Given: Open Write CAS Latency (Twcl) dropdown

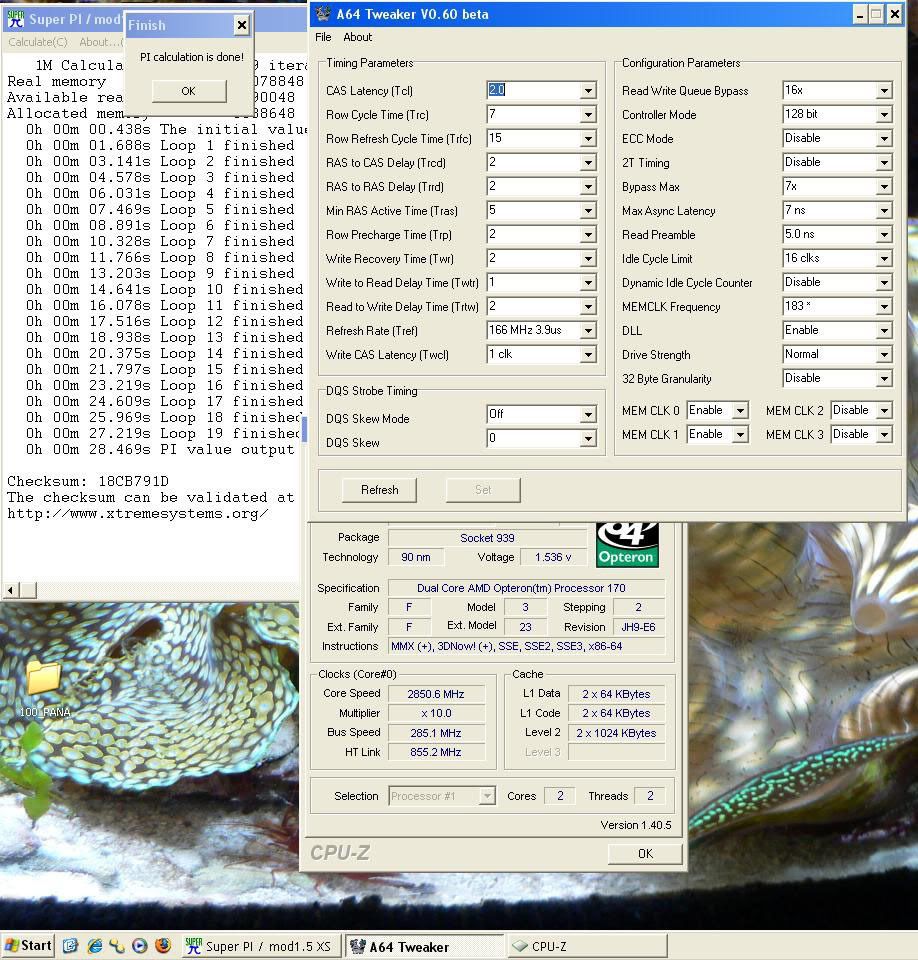Looking at the screenshot, I should [x=589, y=354].
